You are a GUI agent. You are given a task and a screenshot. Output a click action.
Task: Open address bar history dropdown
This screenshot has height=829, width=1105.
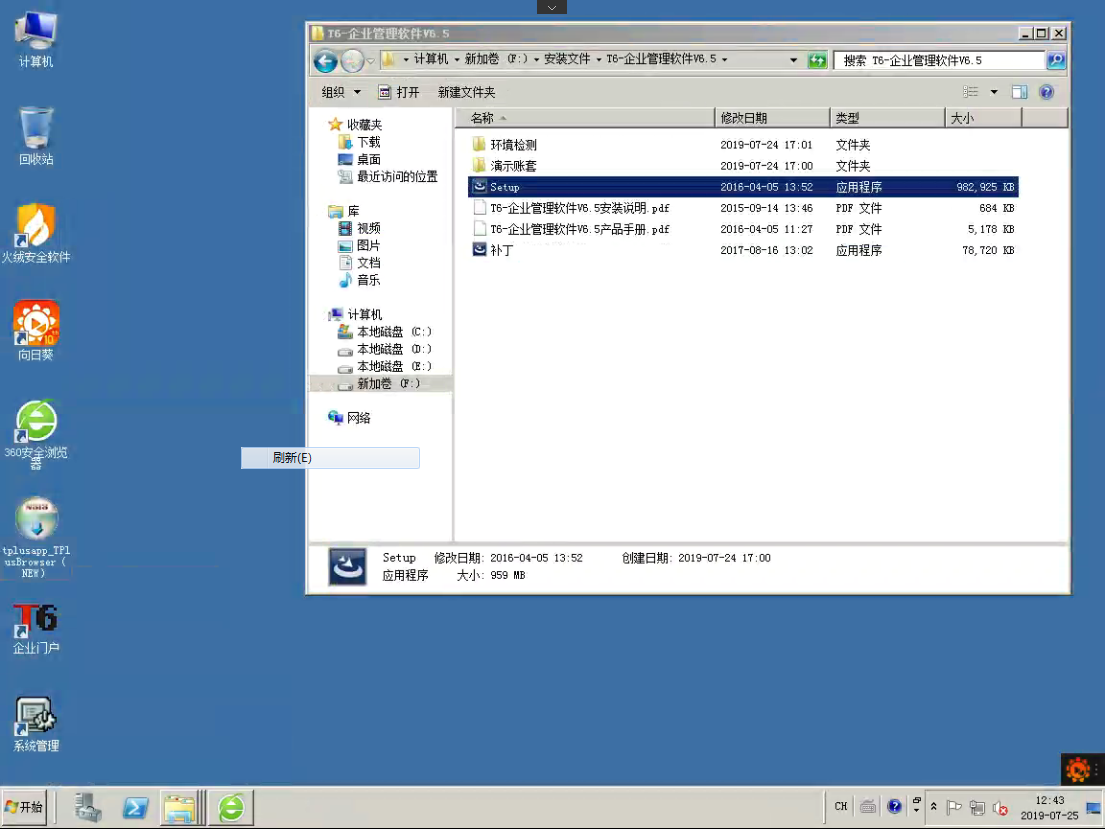coord(794,61)
